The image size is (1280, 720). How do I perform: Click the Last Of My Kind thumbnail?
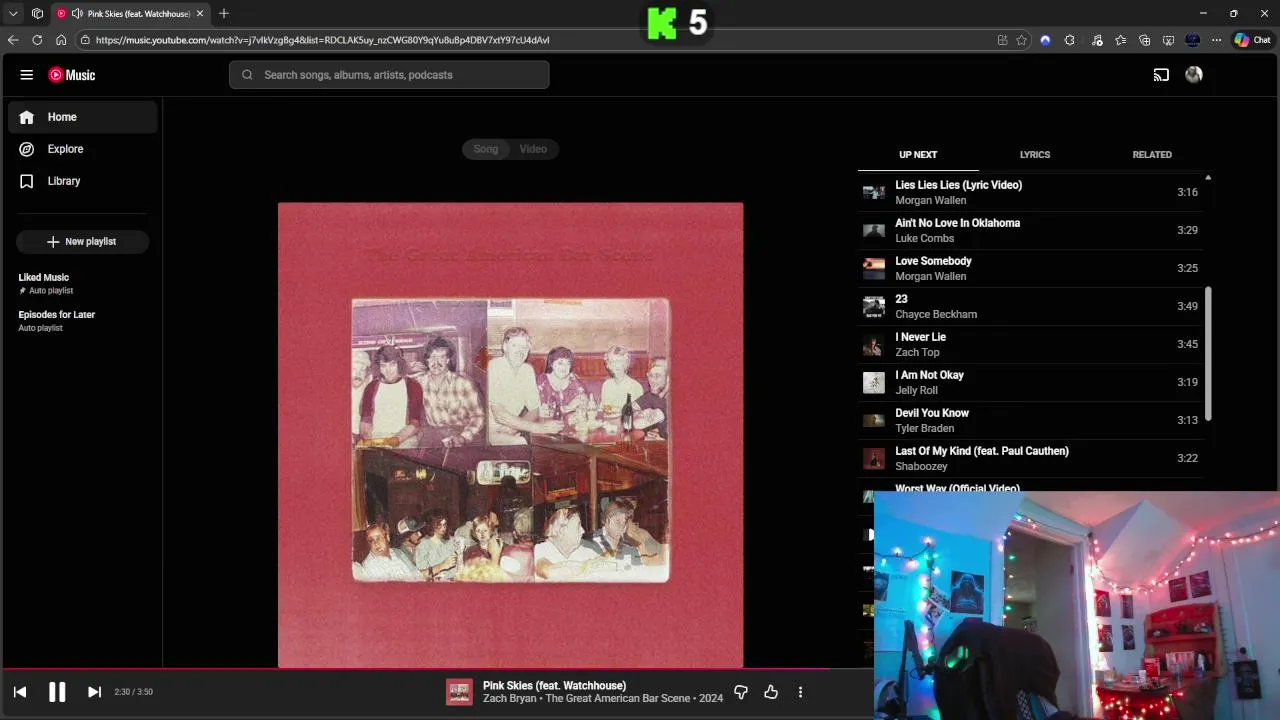[x=874, y=458]
